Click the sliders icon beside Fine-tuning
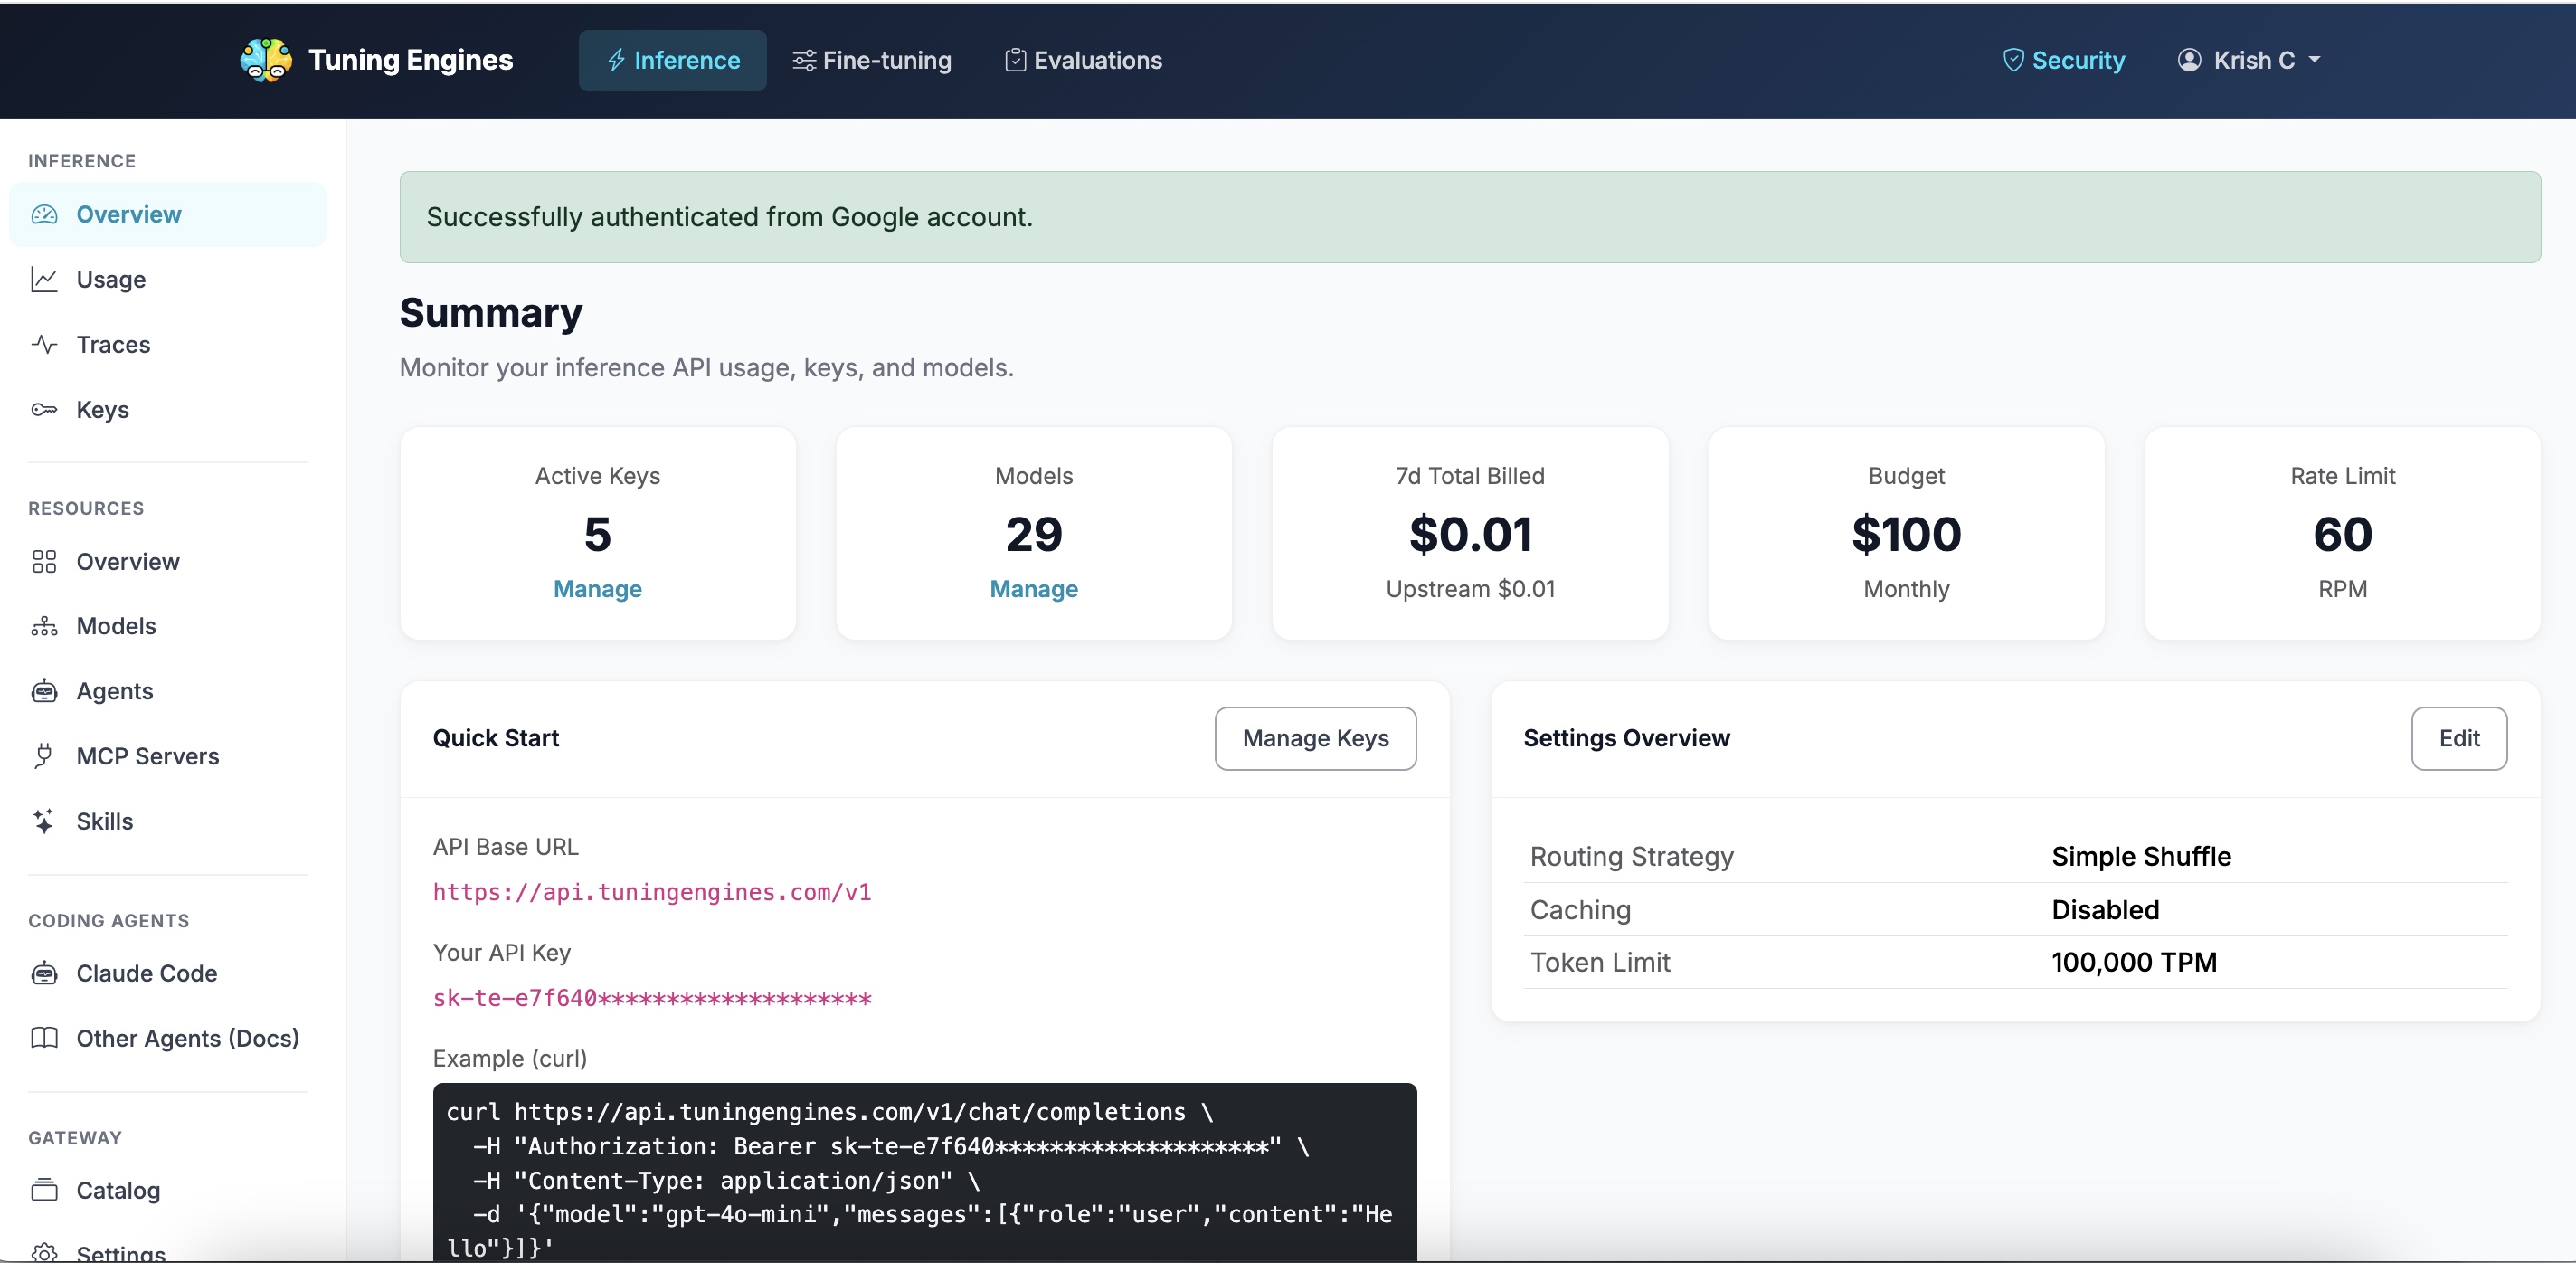The height and width of the screenshot is (1263, 2576). pyautogui.click(x=804, y=60)
